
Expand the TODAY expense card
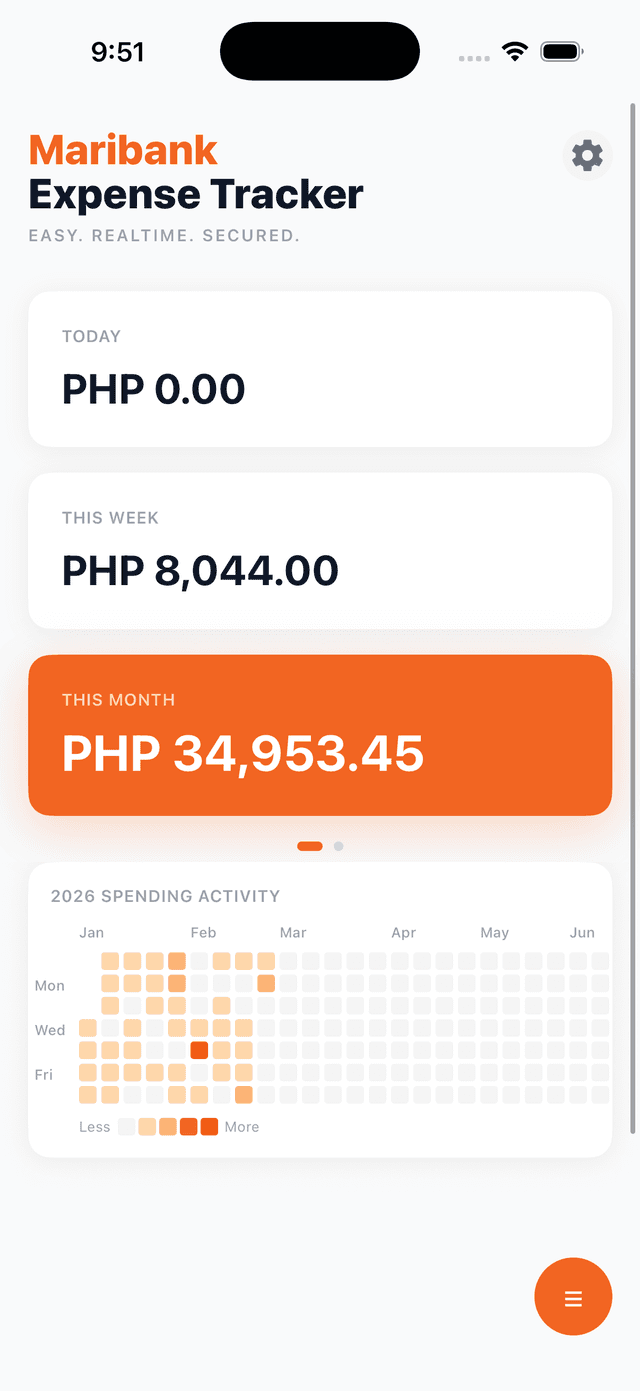click(x=320, y=368)
